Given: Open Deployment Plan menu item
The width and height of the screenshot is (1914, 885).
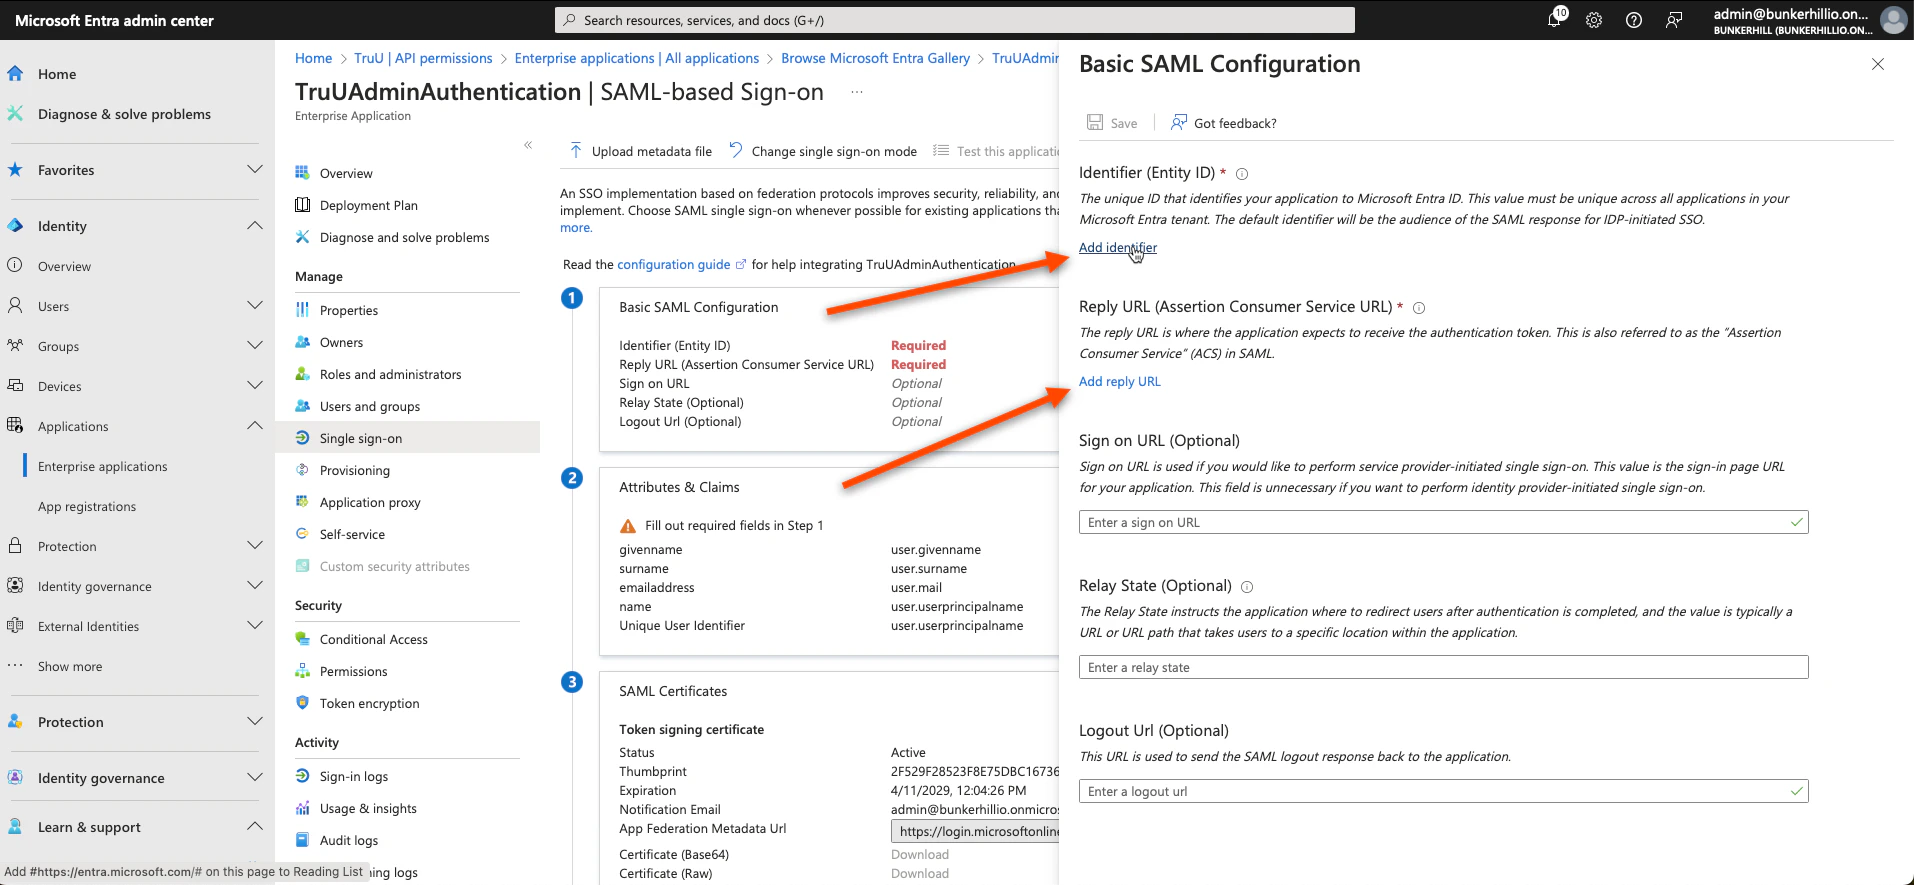Looking at the screenshot, I should pyautogui.click(x=369, y=205).
